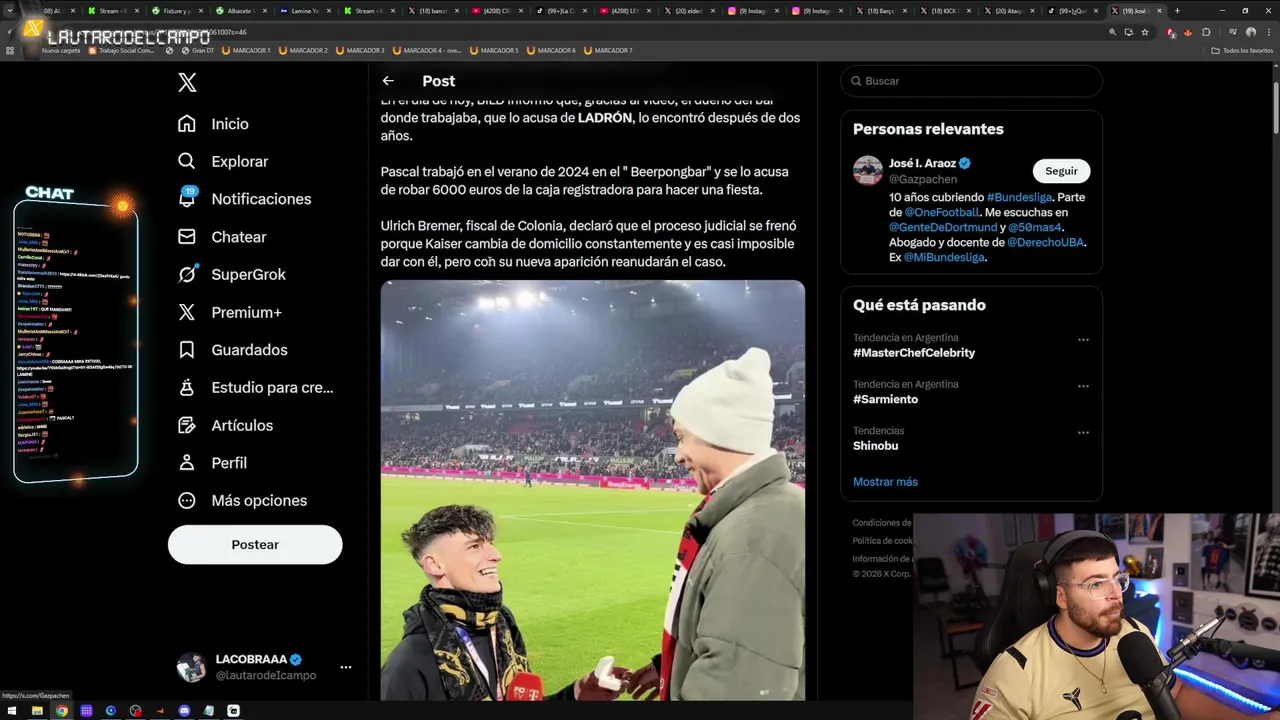Follow José I. Araoz with Seguir

[x=1061, y=171]
